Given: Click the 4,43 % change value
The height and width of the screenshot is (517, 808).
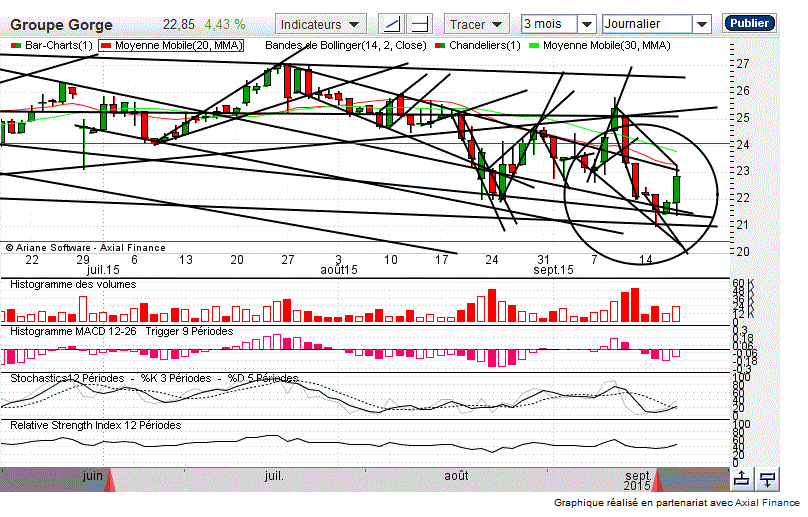Looking at the screenshot, I should pyautogui.click(x=225, y=25).
